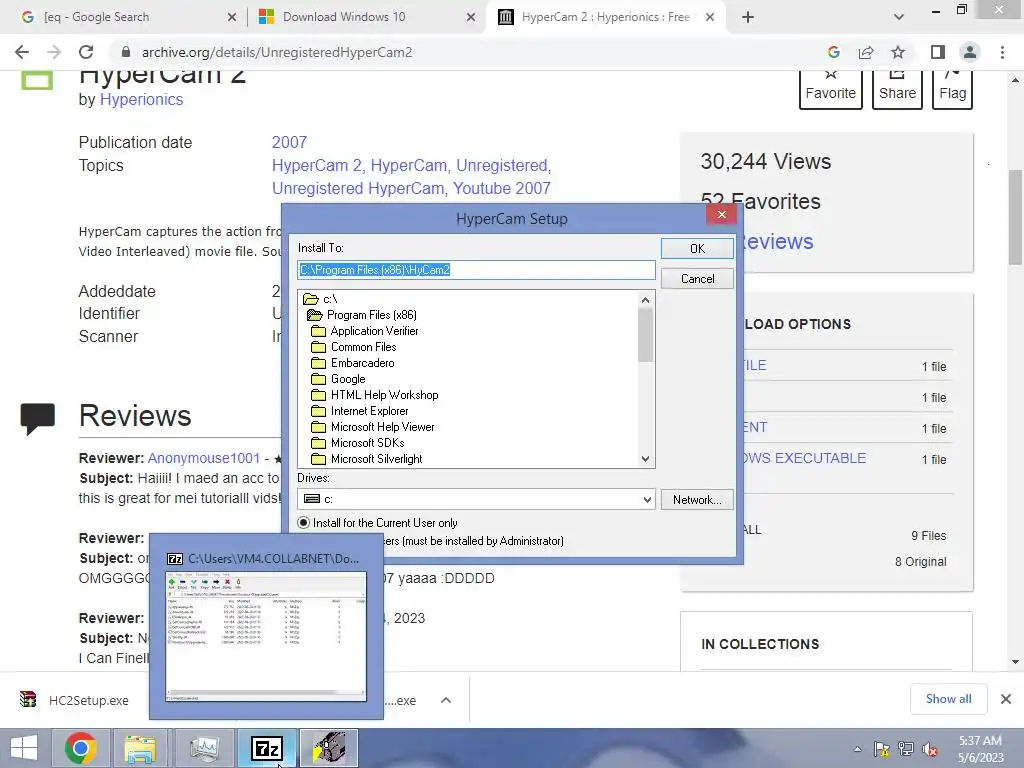
Task: Bookmark this page with the star
Action: pyautogui.click(x=898, y=52)
